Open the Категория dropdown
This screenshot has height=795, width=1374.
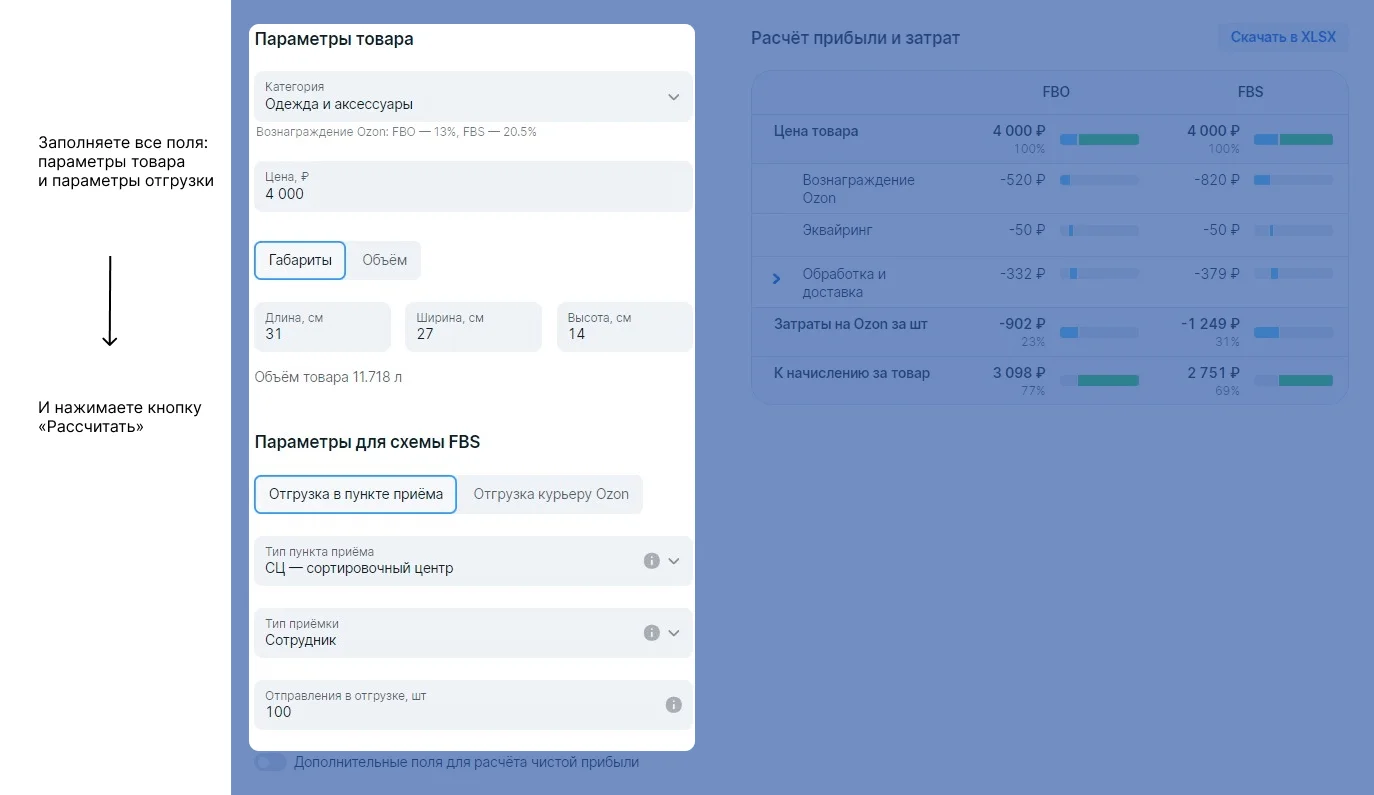[x=673, y=97]
